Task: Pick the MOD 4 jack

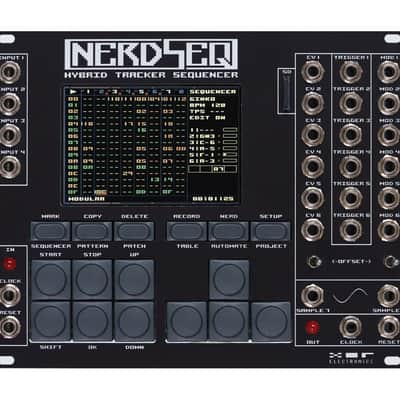Action: [x=389, y=166]
